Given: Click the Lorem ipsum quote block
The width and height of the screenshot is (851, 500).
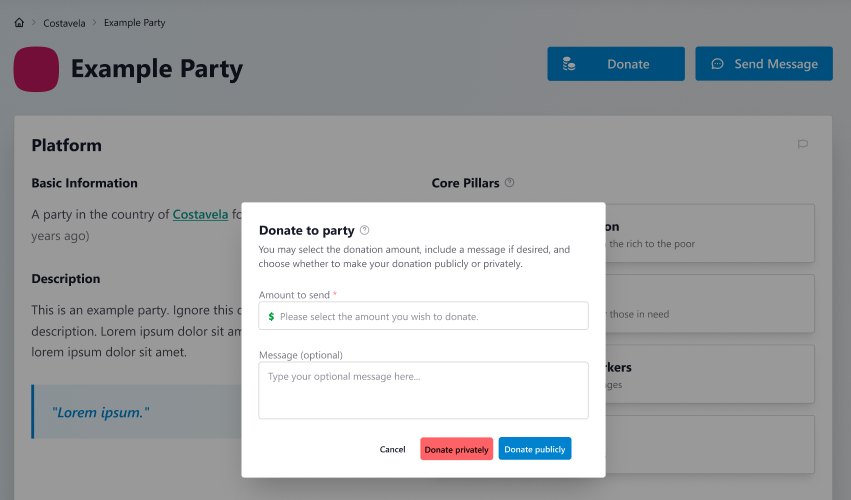Looking at the screenshot, I should pos(137,412).
